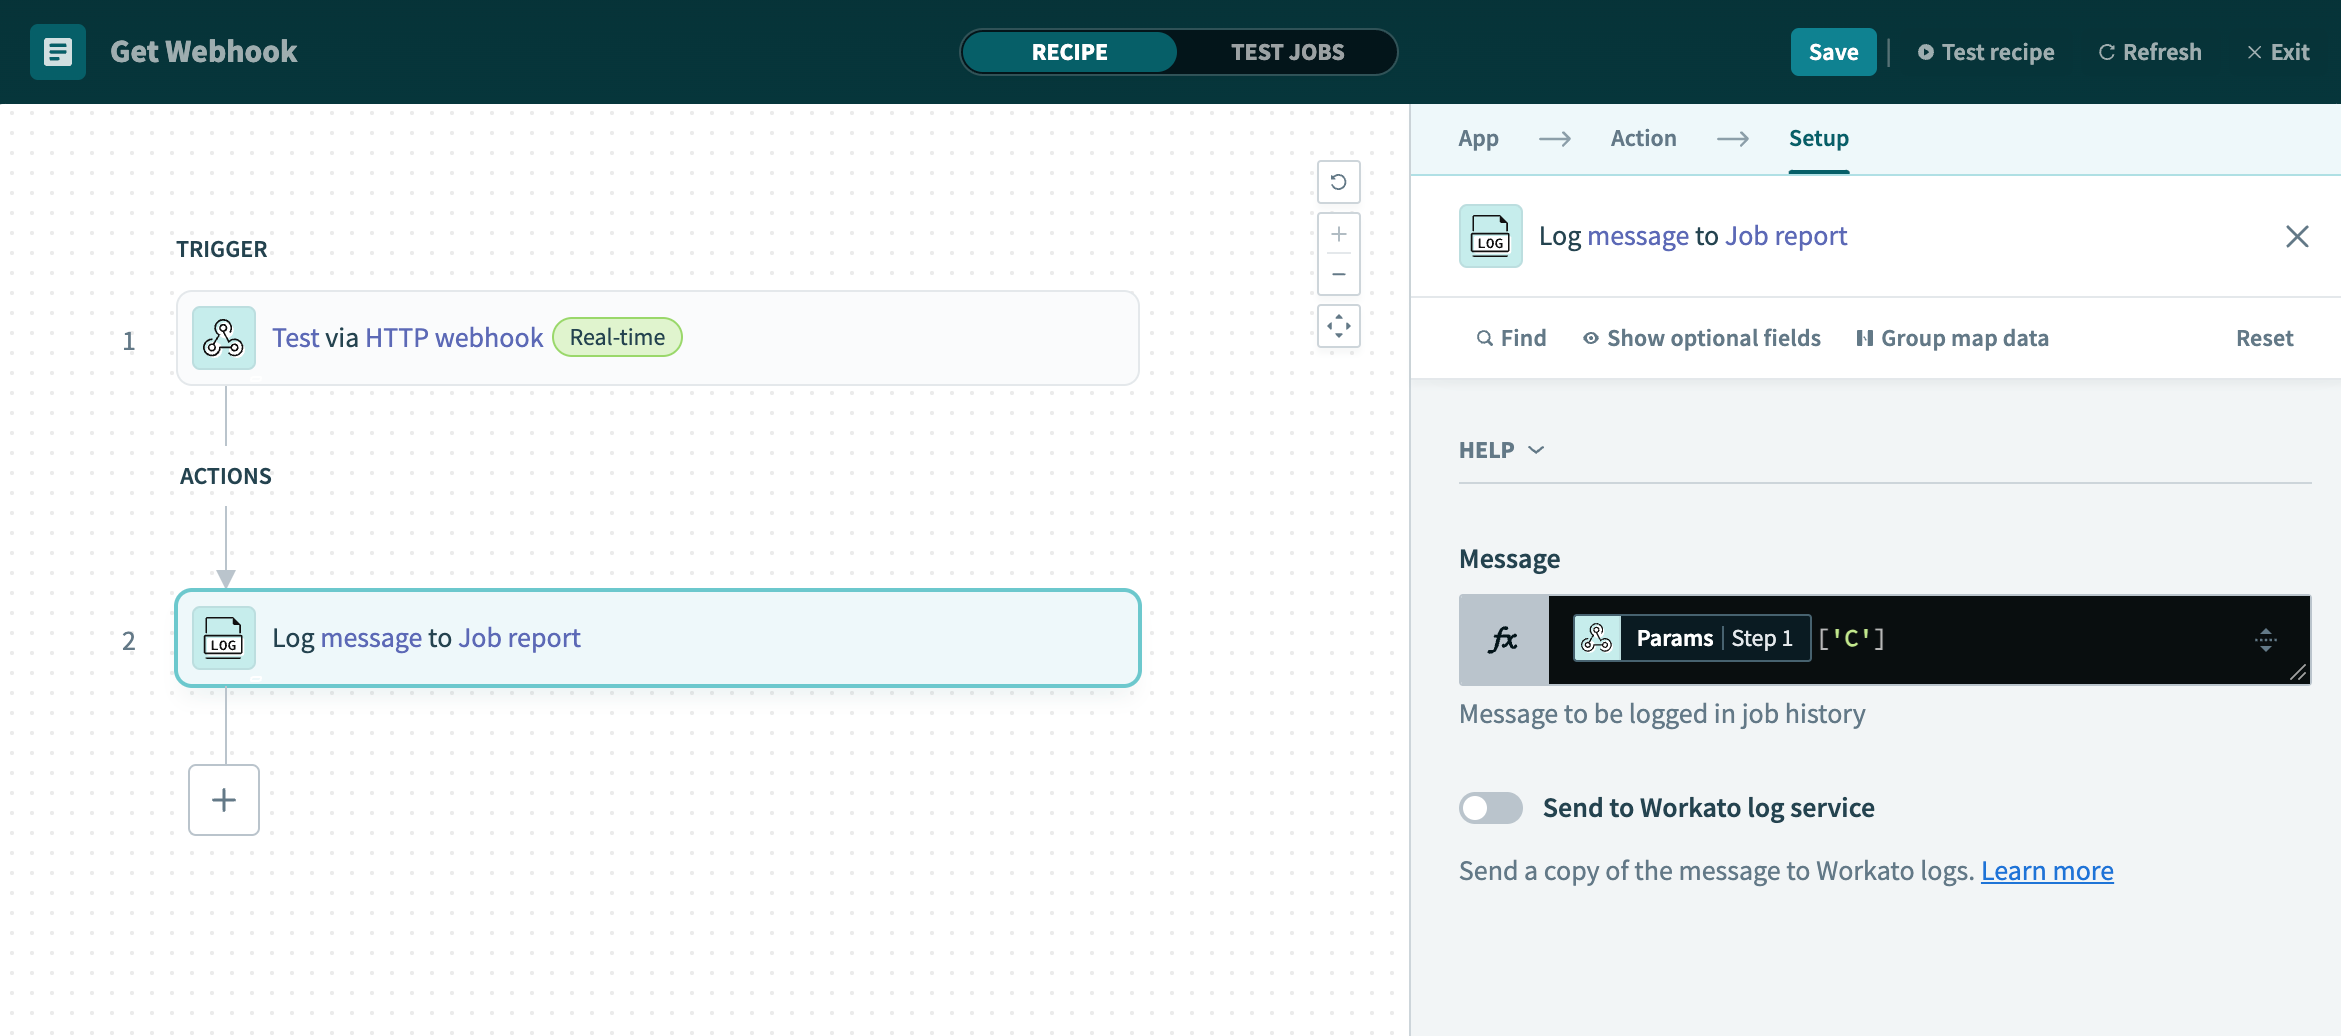Screen dimensions: 2341x1036
Task: Open text/formula mode switcher in Message field
Action: tap(2265, 640)
